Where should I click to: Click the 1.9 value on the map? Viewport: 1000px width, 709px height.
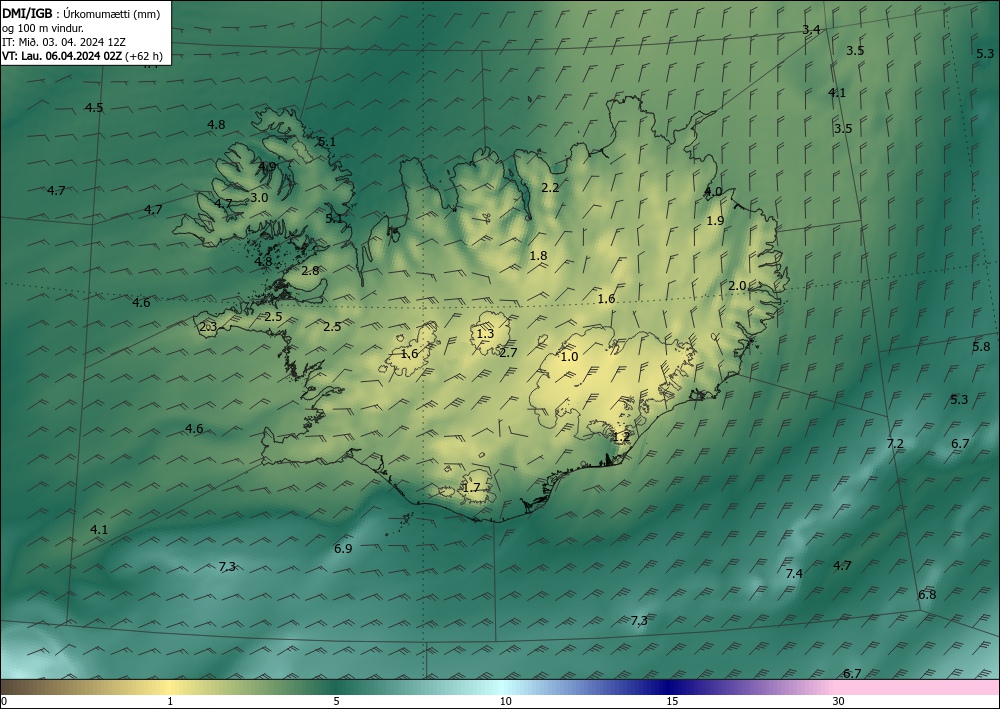point(716,221)
